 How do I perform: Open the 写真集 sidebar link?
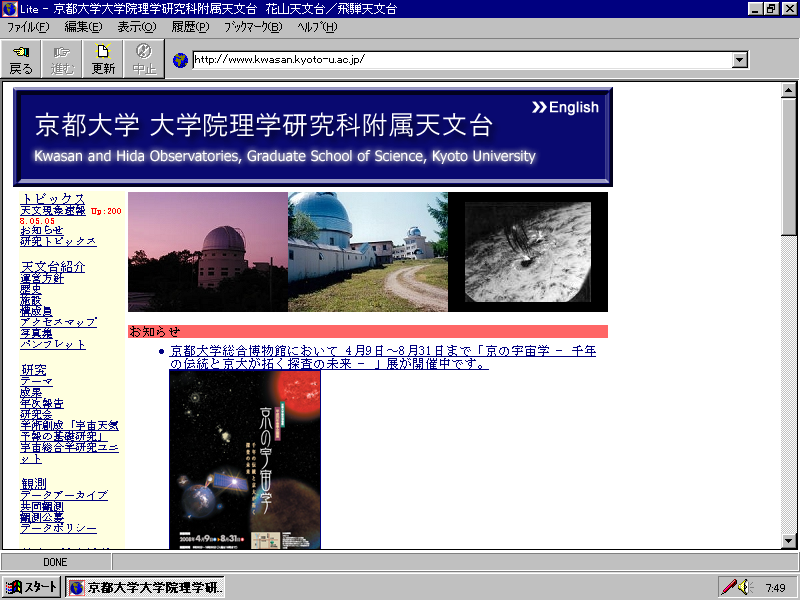36,333
